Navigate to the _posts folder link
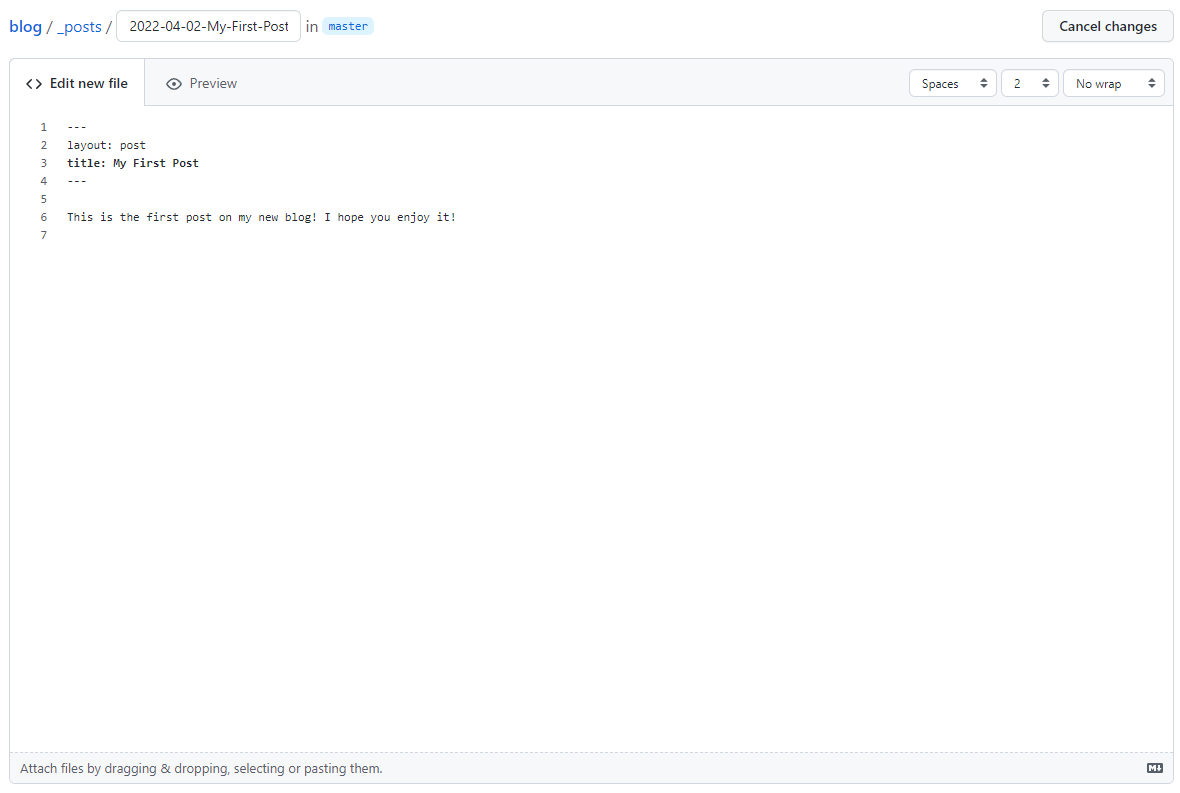1180x793 pixels. (79, 27)
